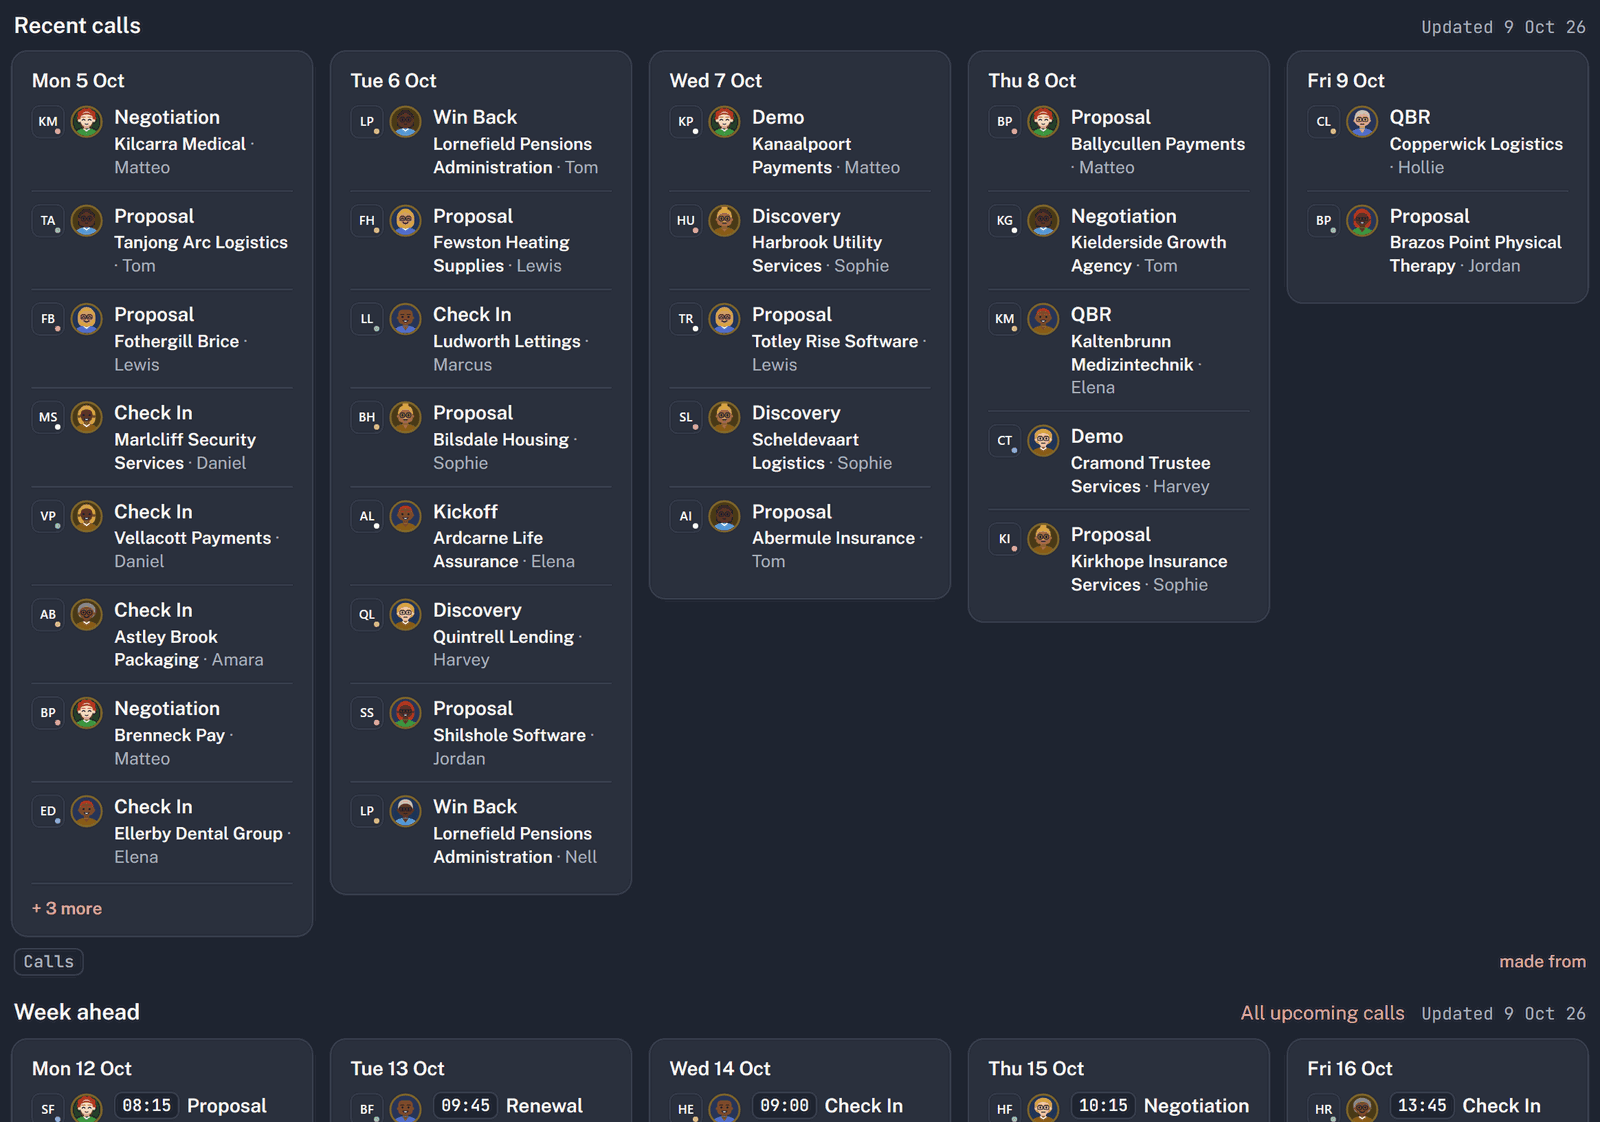Click the FH badge for Fewston Heating Supplies

point(367,221)
